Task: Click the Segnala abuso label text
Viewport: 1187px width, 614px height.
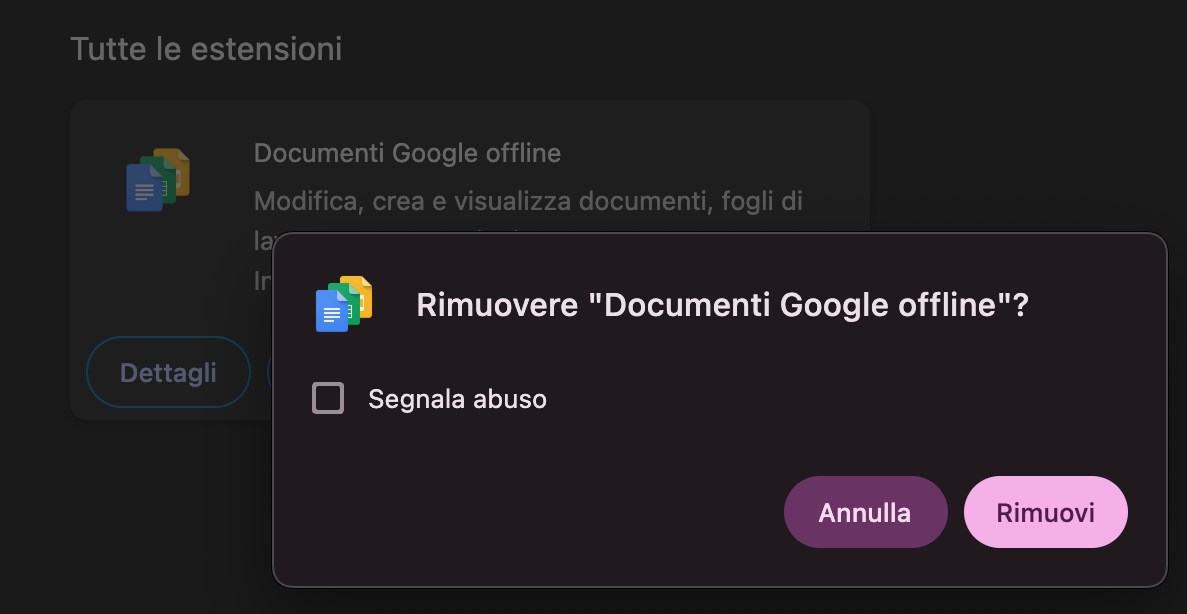Action: tap(457, 398)
